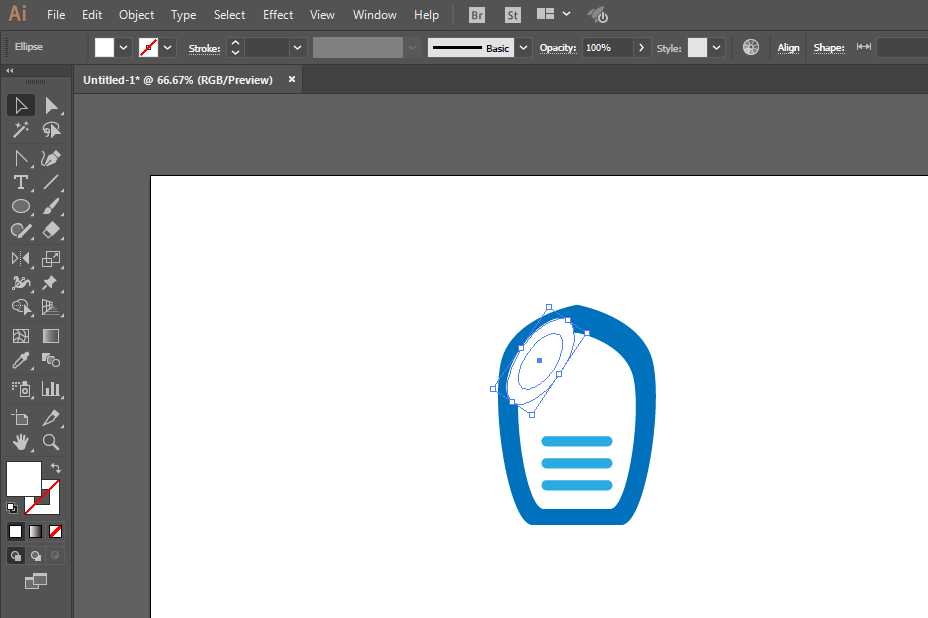Click the Align label in the control bar
The width and height of the screenshot is (928, 618).
coord(788,47)
